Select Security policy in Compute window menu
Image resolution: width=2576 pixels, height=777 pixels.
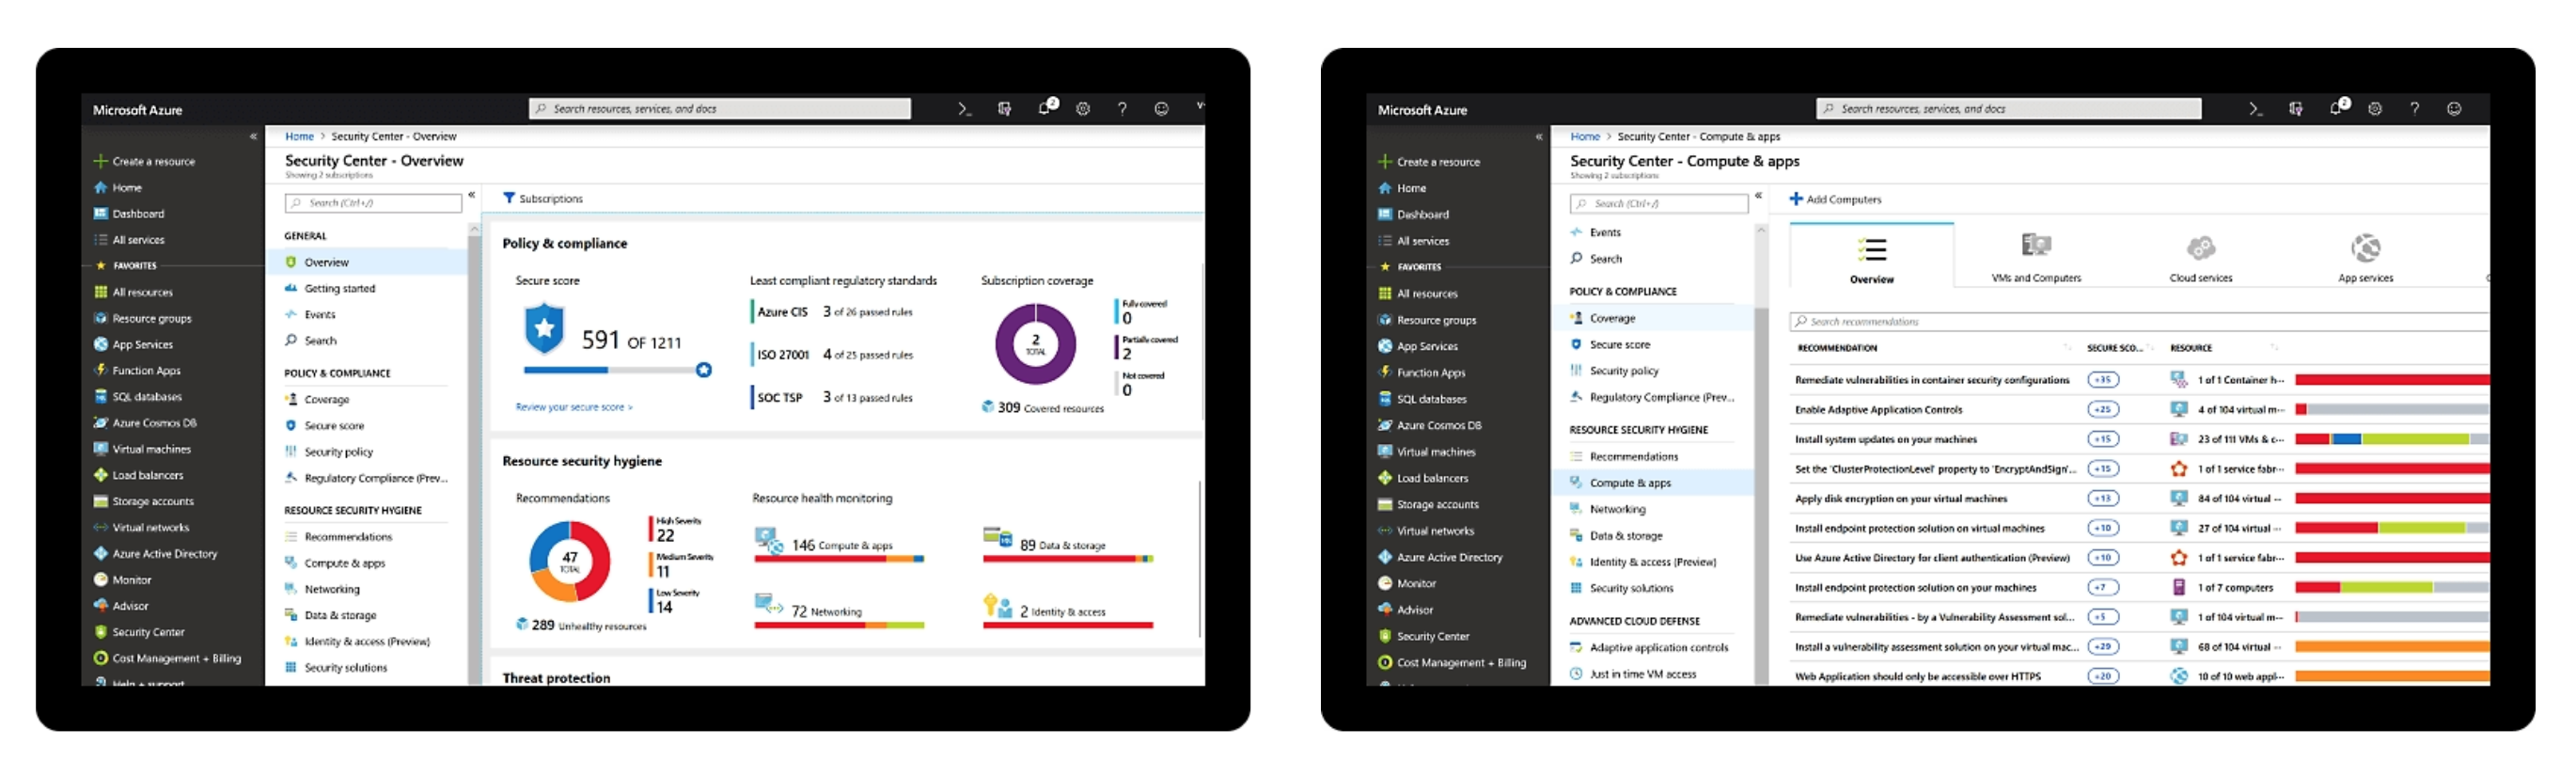[x=1623, y=371]
